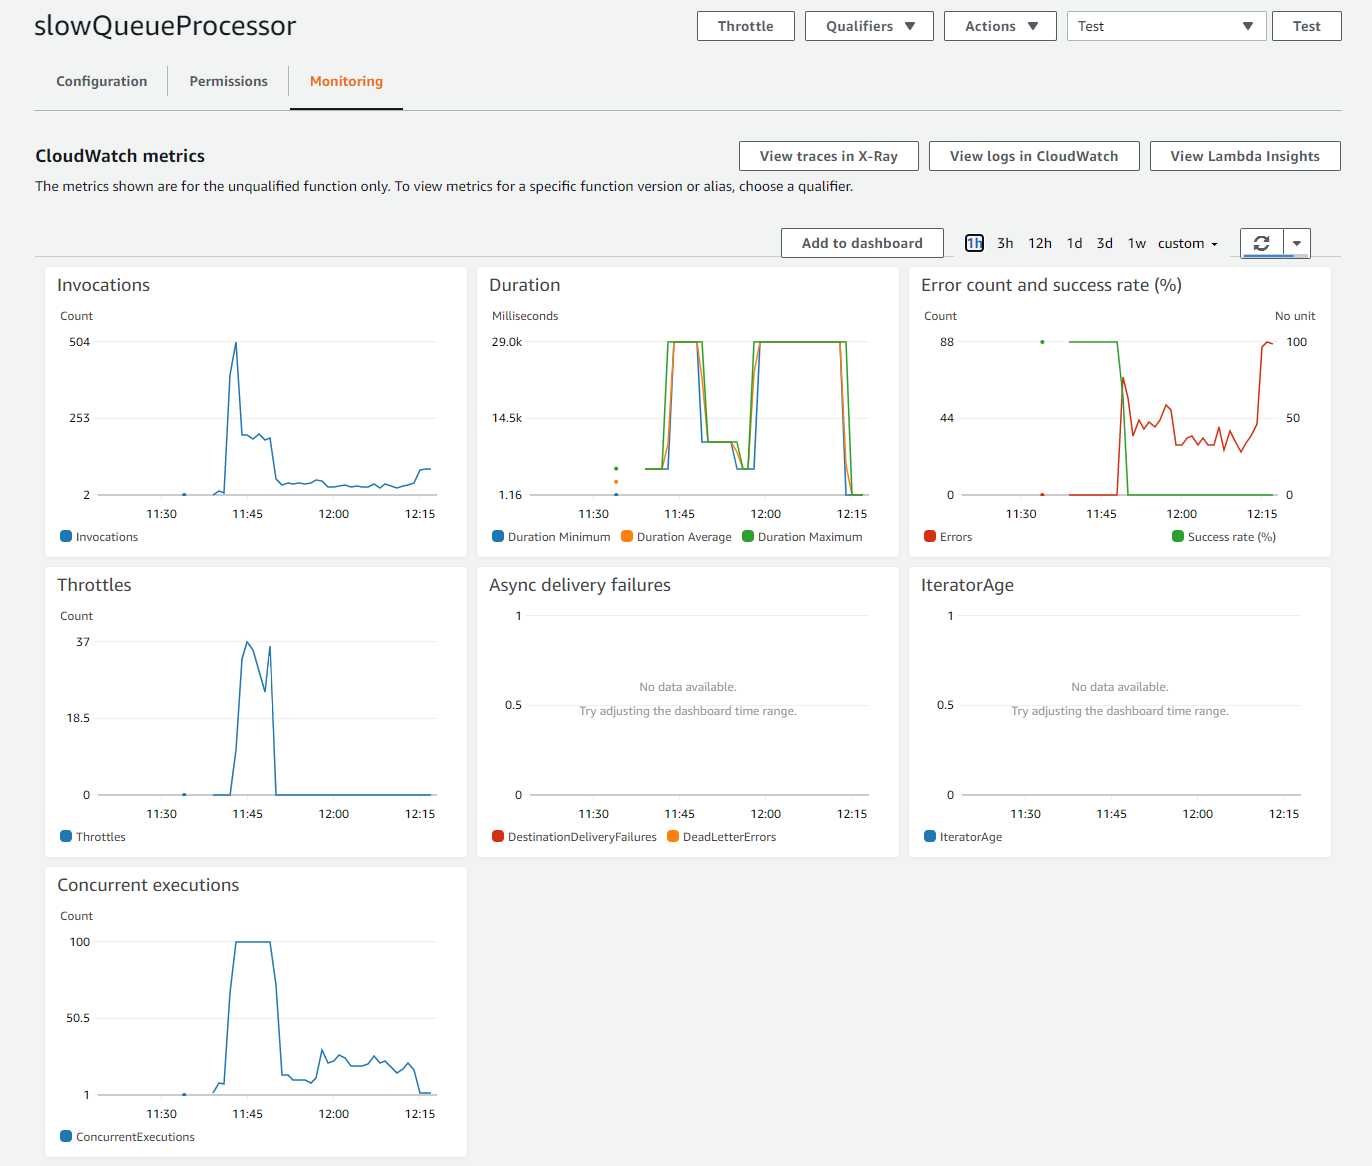Toggle the ConcurrentExecutions legend entry

pyautogui.click(x=126, y=1136)
